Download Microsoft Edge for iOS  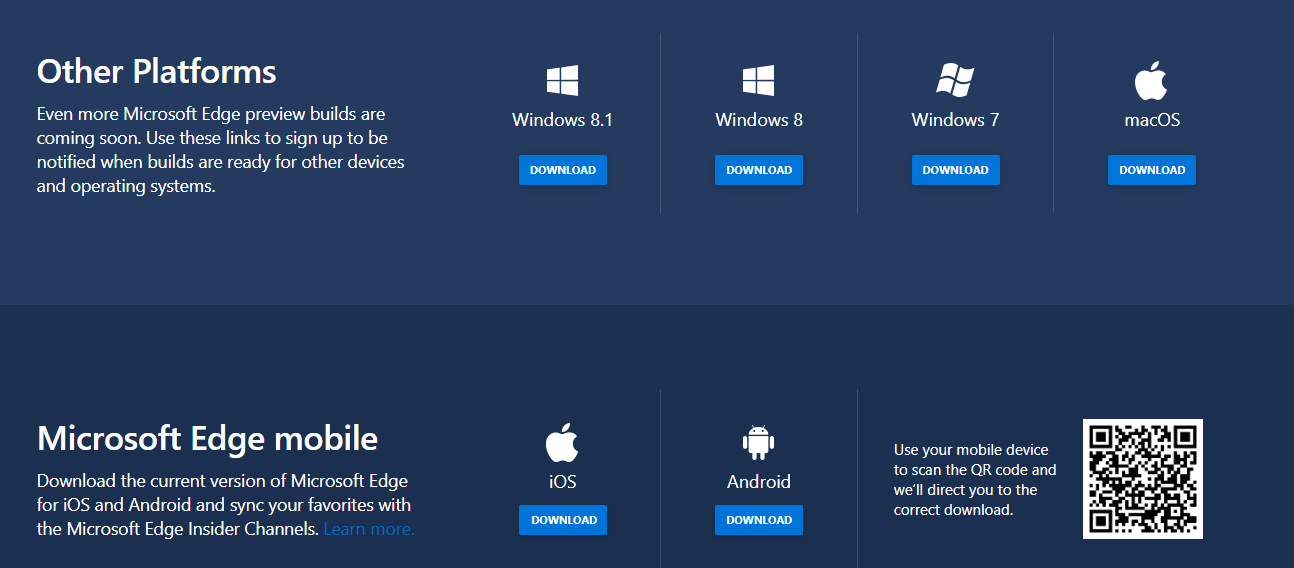[x=563, y=520]
